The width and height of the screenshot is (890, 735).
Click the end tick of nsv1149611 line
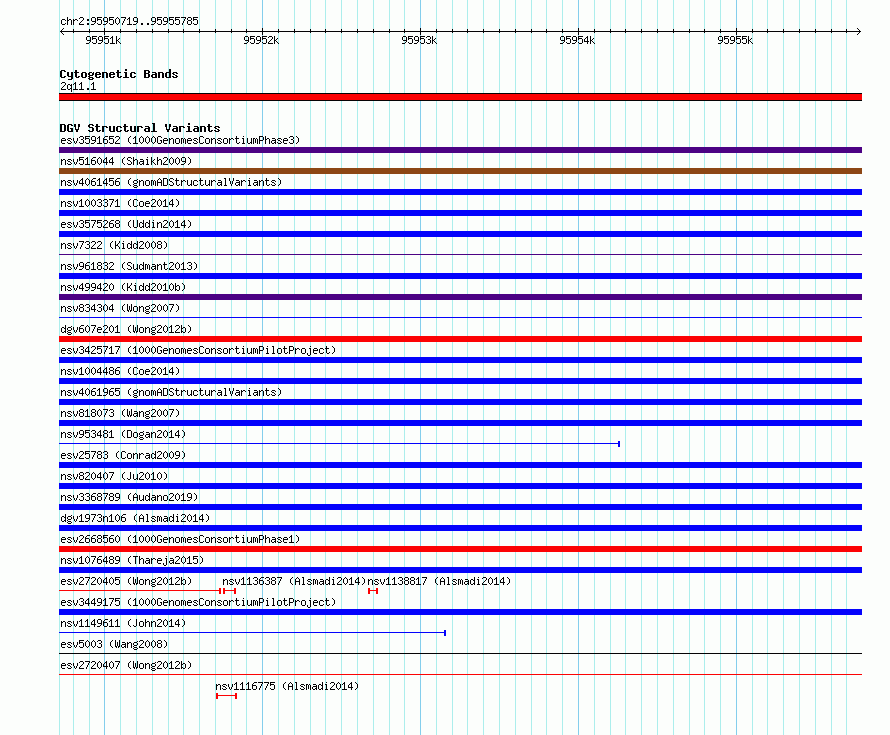(x=445, y=633)
